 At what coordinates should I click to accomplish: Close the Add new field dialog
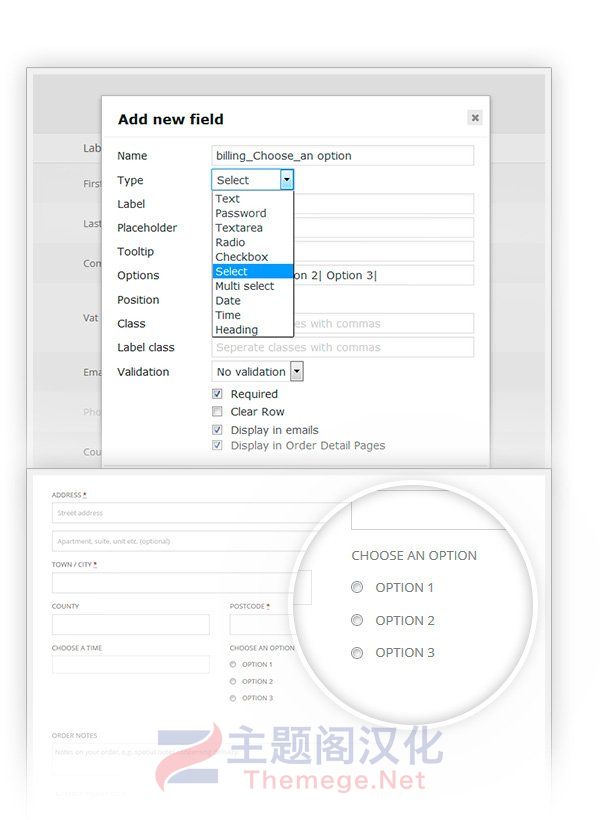[x=474, y=118]
